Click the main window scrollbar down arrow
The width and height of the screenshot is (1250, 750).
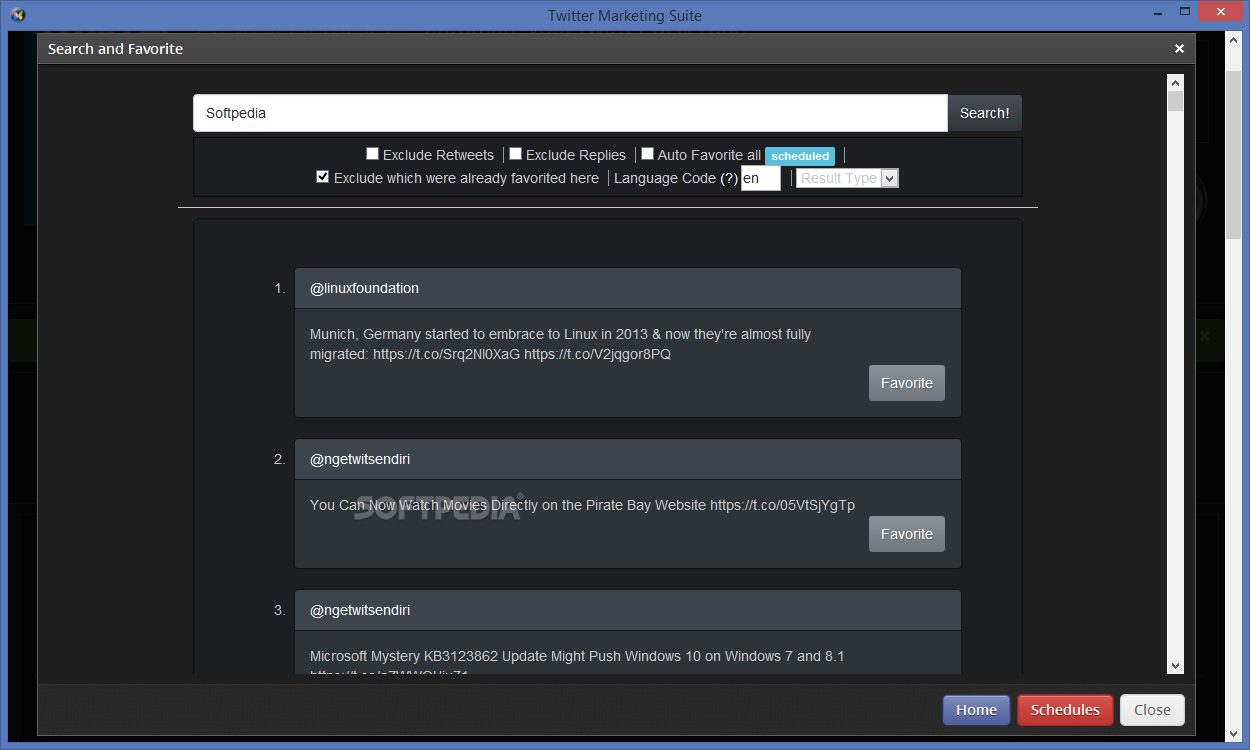click(x=1235, y=733)
